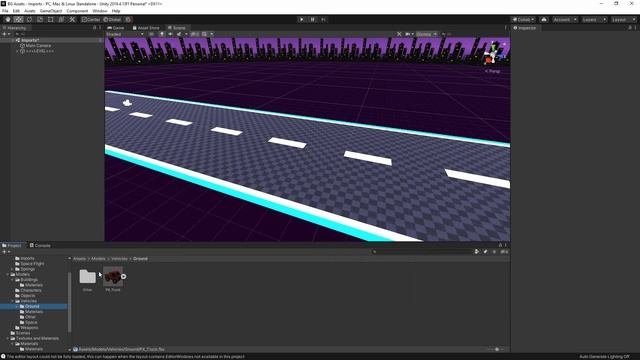The width and height of the screenshot is (640, 360).
Task: Open the Collab dropdown
Action: pos(523,20)
